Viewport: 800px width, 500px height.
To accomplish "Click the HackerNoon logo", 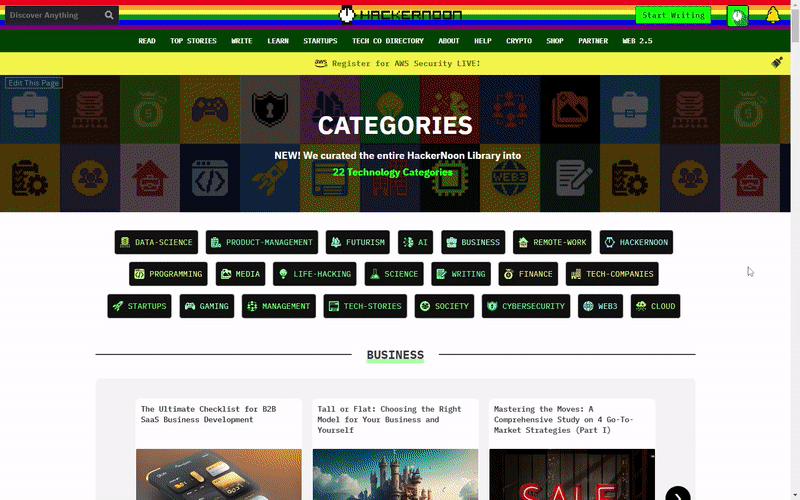I will 401,15.
